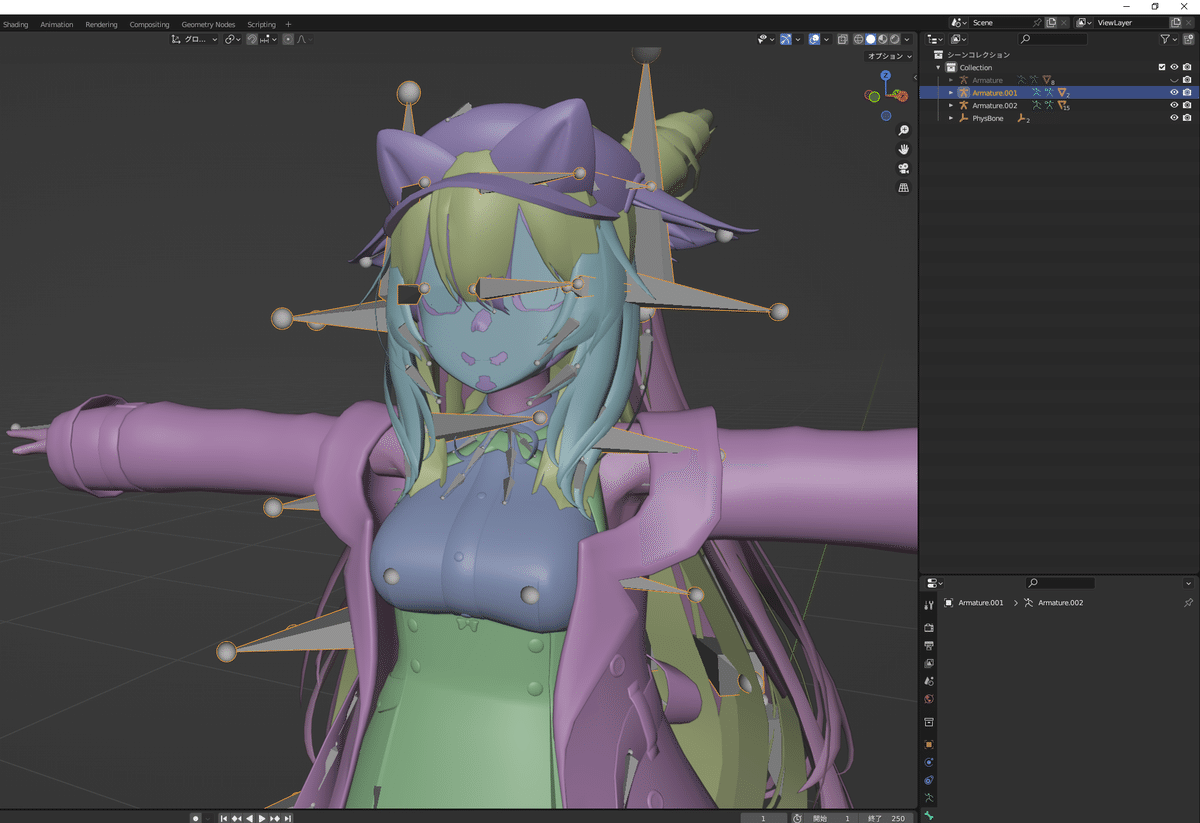Expand the Armature.001 tree item

tap(951, 93)
